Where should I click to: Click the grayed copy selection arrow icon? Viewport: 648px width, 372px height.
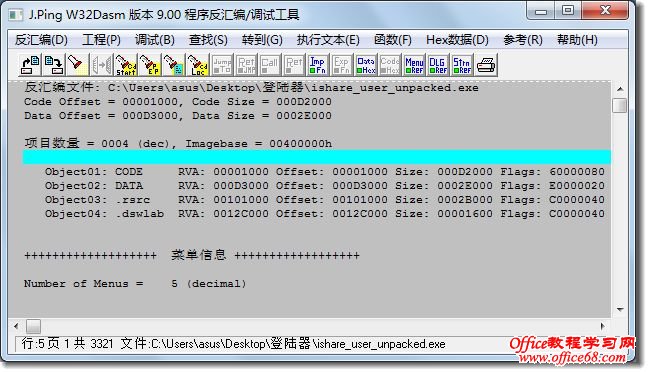pyautogui.click(x=102, y=65)
